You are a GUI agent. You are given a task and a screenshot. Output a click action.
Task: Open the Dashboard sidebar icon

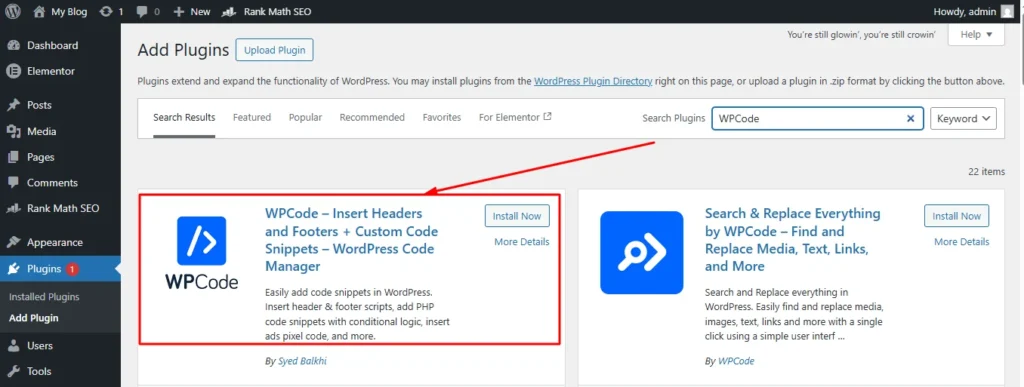(13, 46)
